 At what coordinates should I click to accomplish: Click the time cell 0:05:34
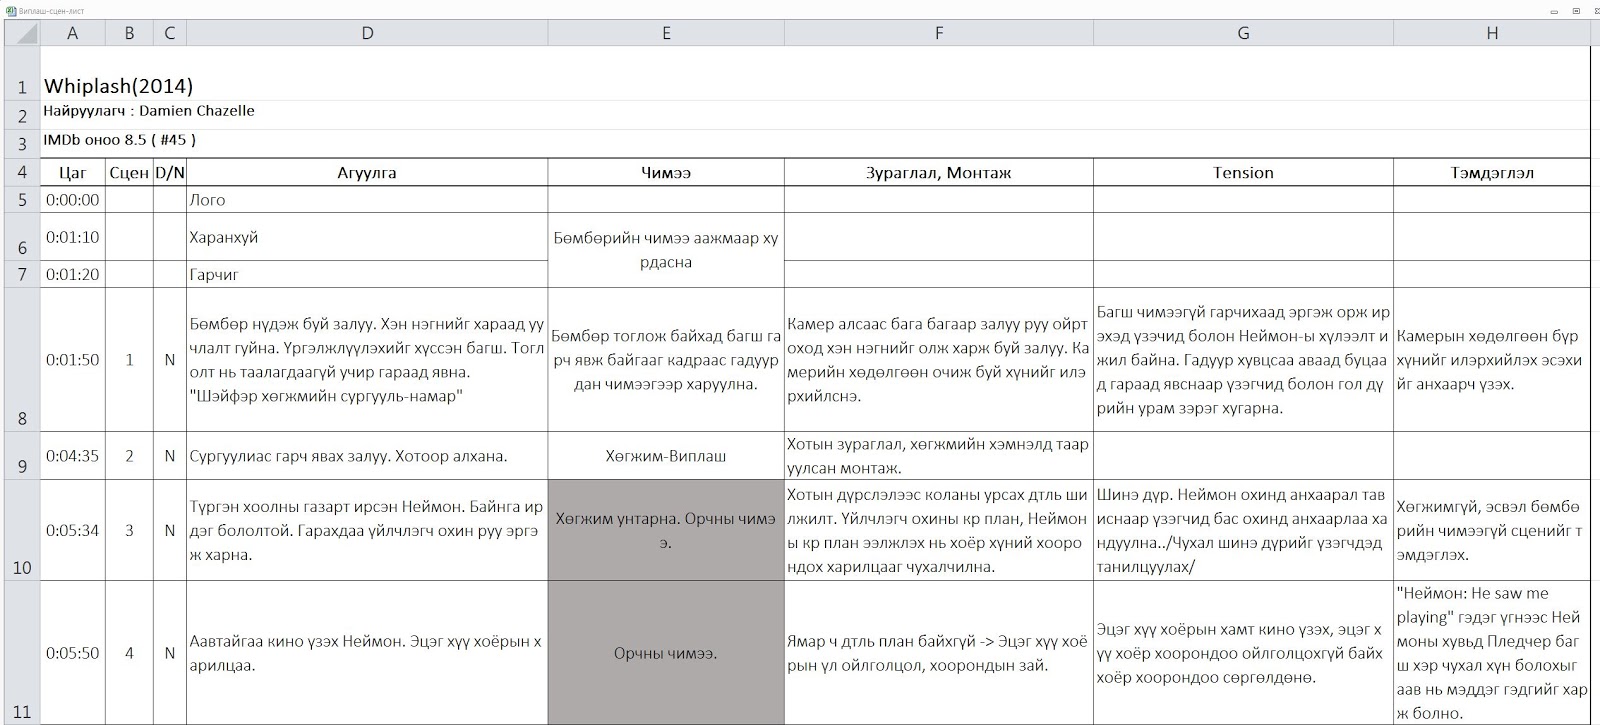[72, 530]
